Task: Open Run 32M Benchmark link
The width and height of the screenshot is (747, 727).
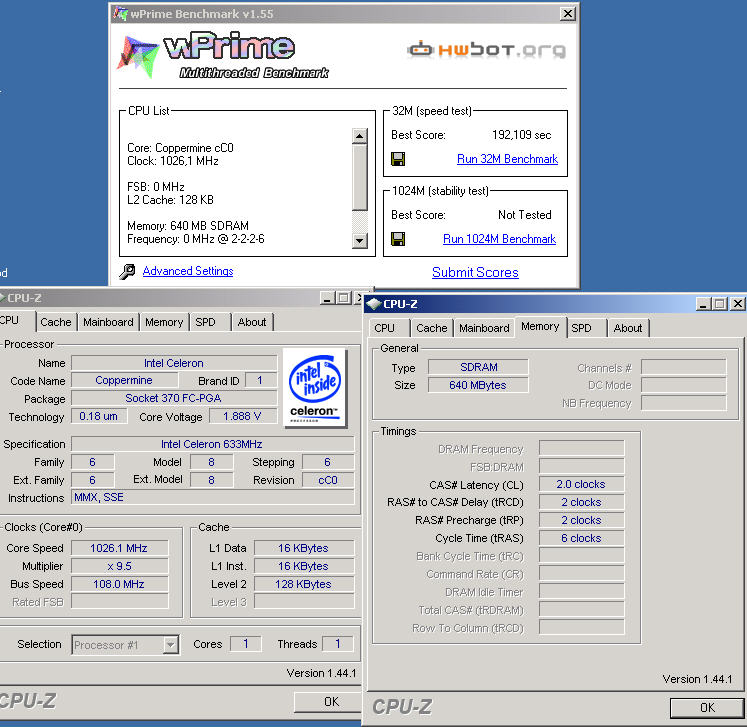Action: pos(507,159)
